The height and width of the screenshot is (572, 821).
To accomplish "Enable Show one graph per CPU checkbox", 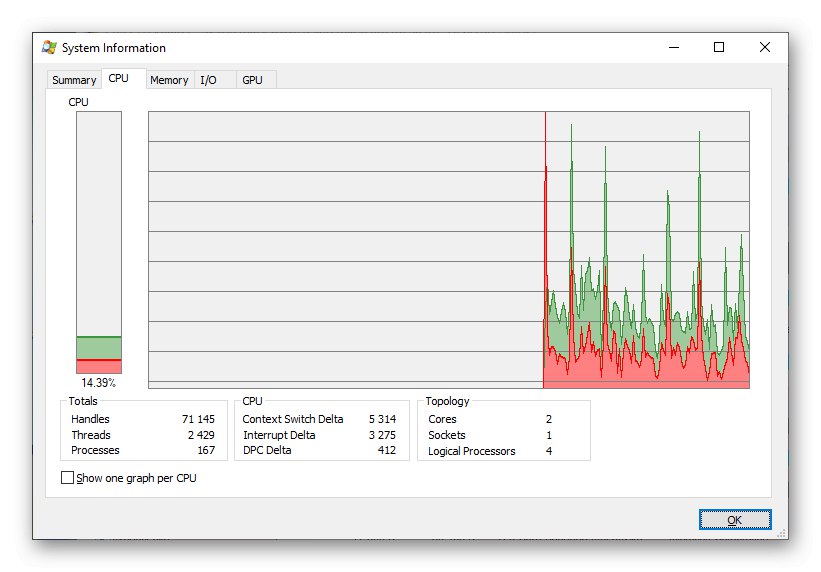I will coord(68,478).
